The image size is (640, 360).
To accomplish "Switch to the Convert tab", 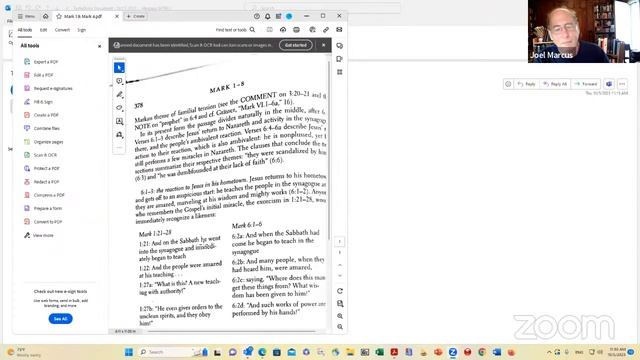I will (x=62, y=30).
